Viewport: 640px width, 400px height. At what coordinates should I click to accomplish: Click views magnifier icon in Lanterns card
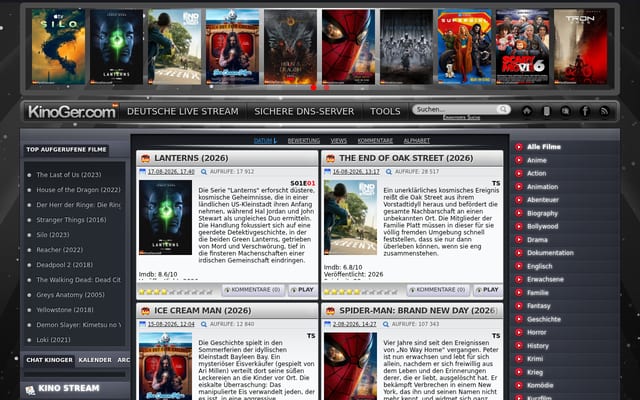[x=204, y=172]
